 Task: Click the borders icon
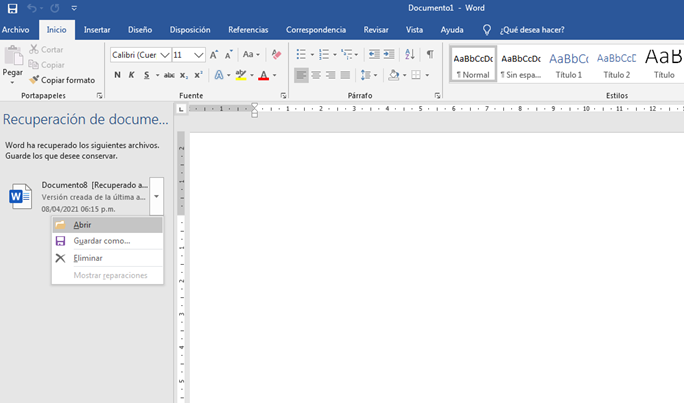(416, 75)
